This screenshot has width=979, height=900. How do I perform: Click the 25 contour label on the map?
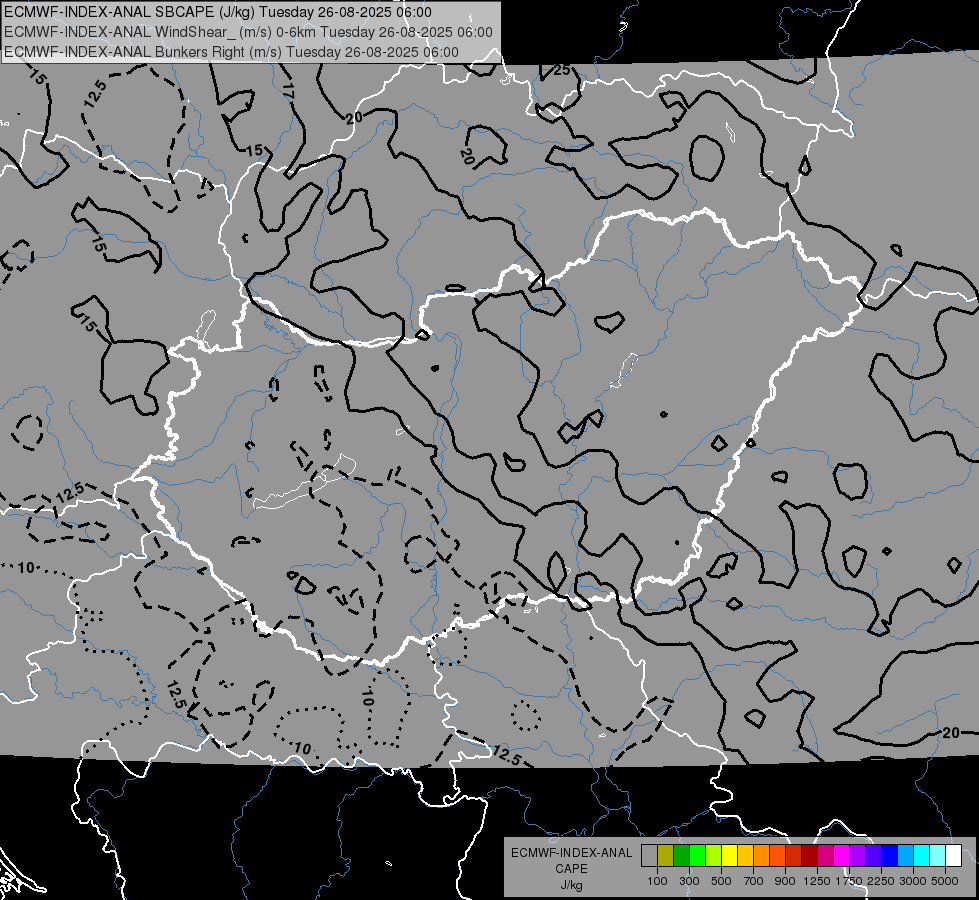(x=561, y=70)
